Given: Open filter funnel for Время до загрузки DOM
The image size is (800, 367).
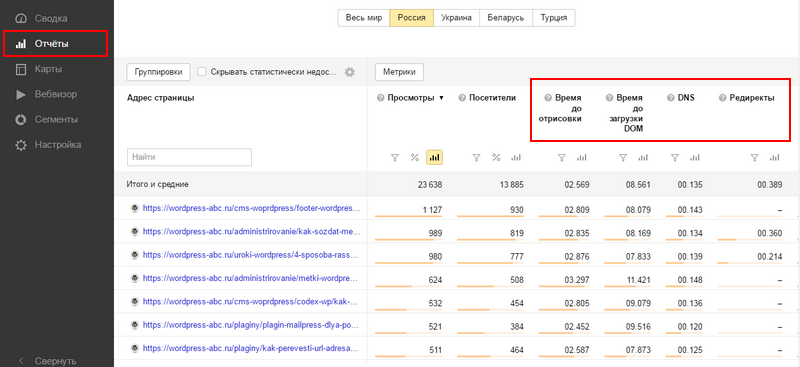Looking at the screenshot, I should point(623,158).
